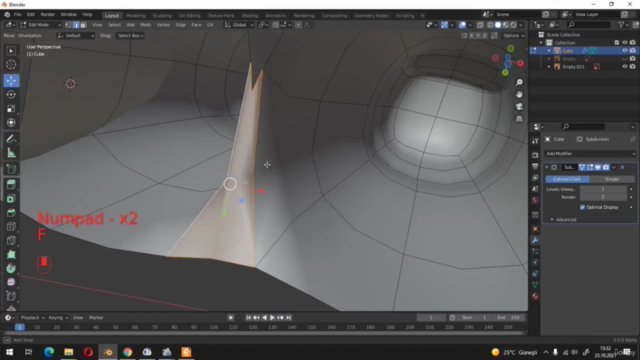Screen dimensions: 640x360
Task: Open the Render menu
Action: coord(47,15)
